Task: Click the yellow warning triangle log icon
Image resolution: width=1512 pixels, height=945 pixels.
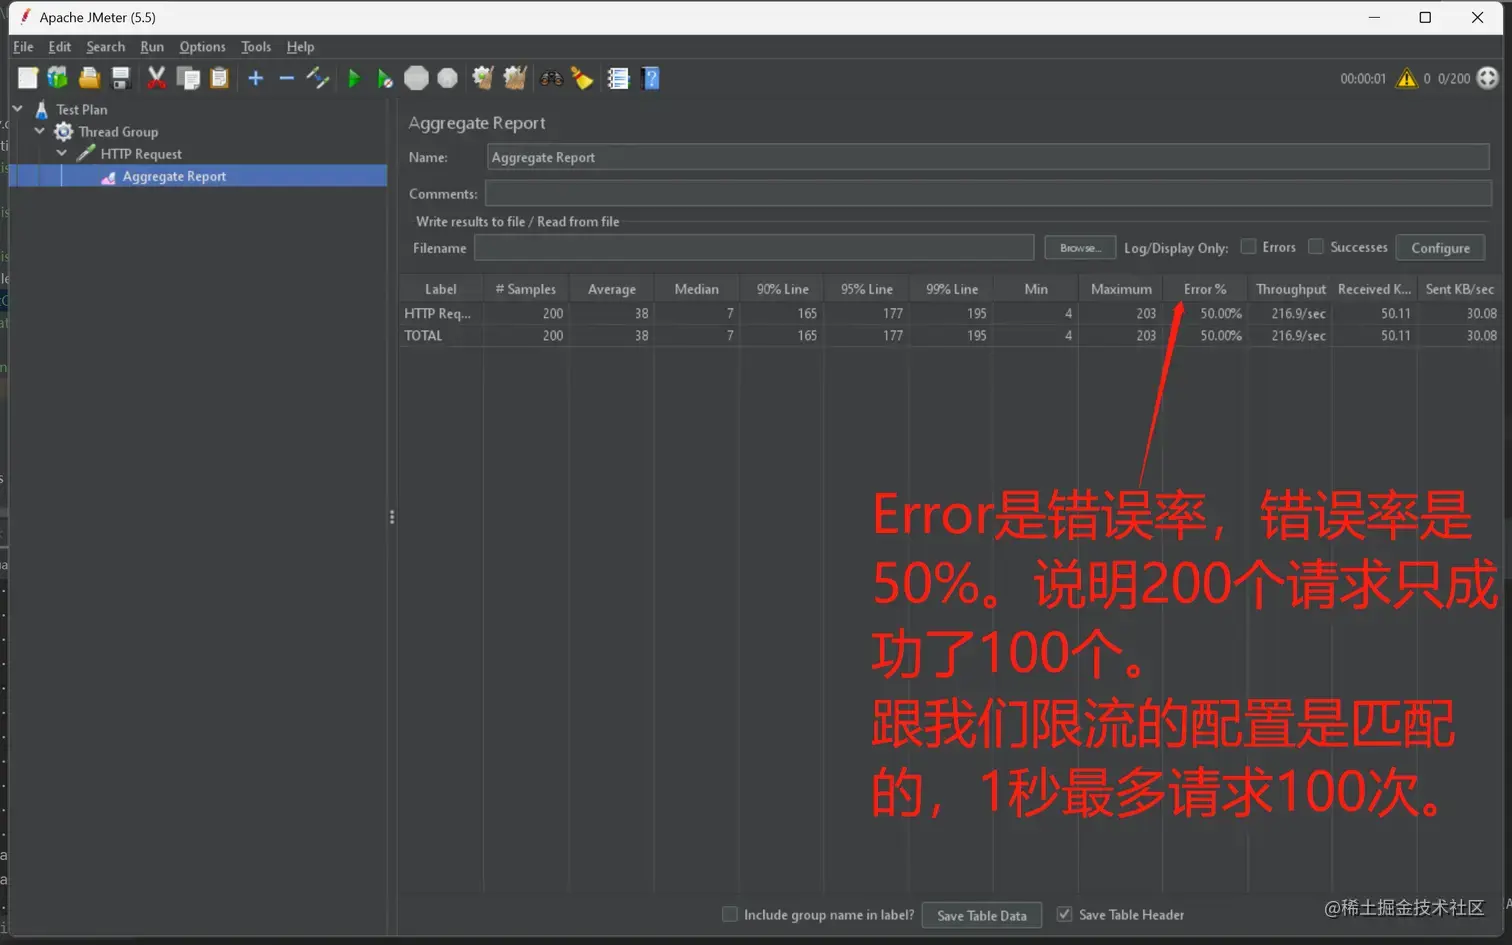Action: pos(1406,78)
